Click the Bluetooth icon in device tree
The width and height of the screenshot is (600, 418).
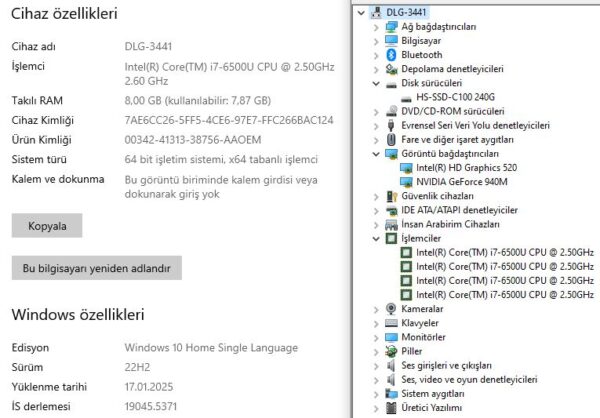pyautogui.click(x=391, y=55)
